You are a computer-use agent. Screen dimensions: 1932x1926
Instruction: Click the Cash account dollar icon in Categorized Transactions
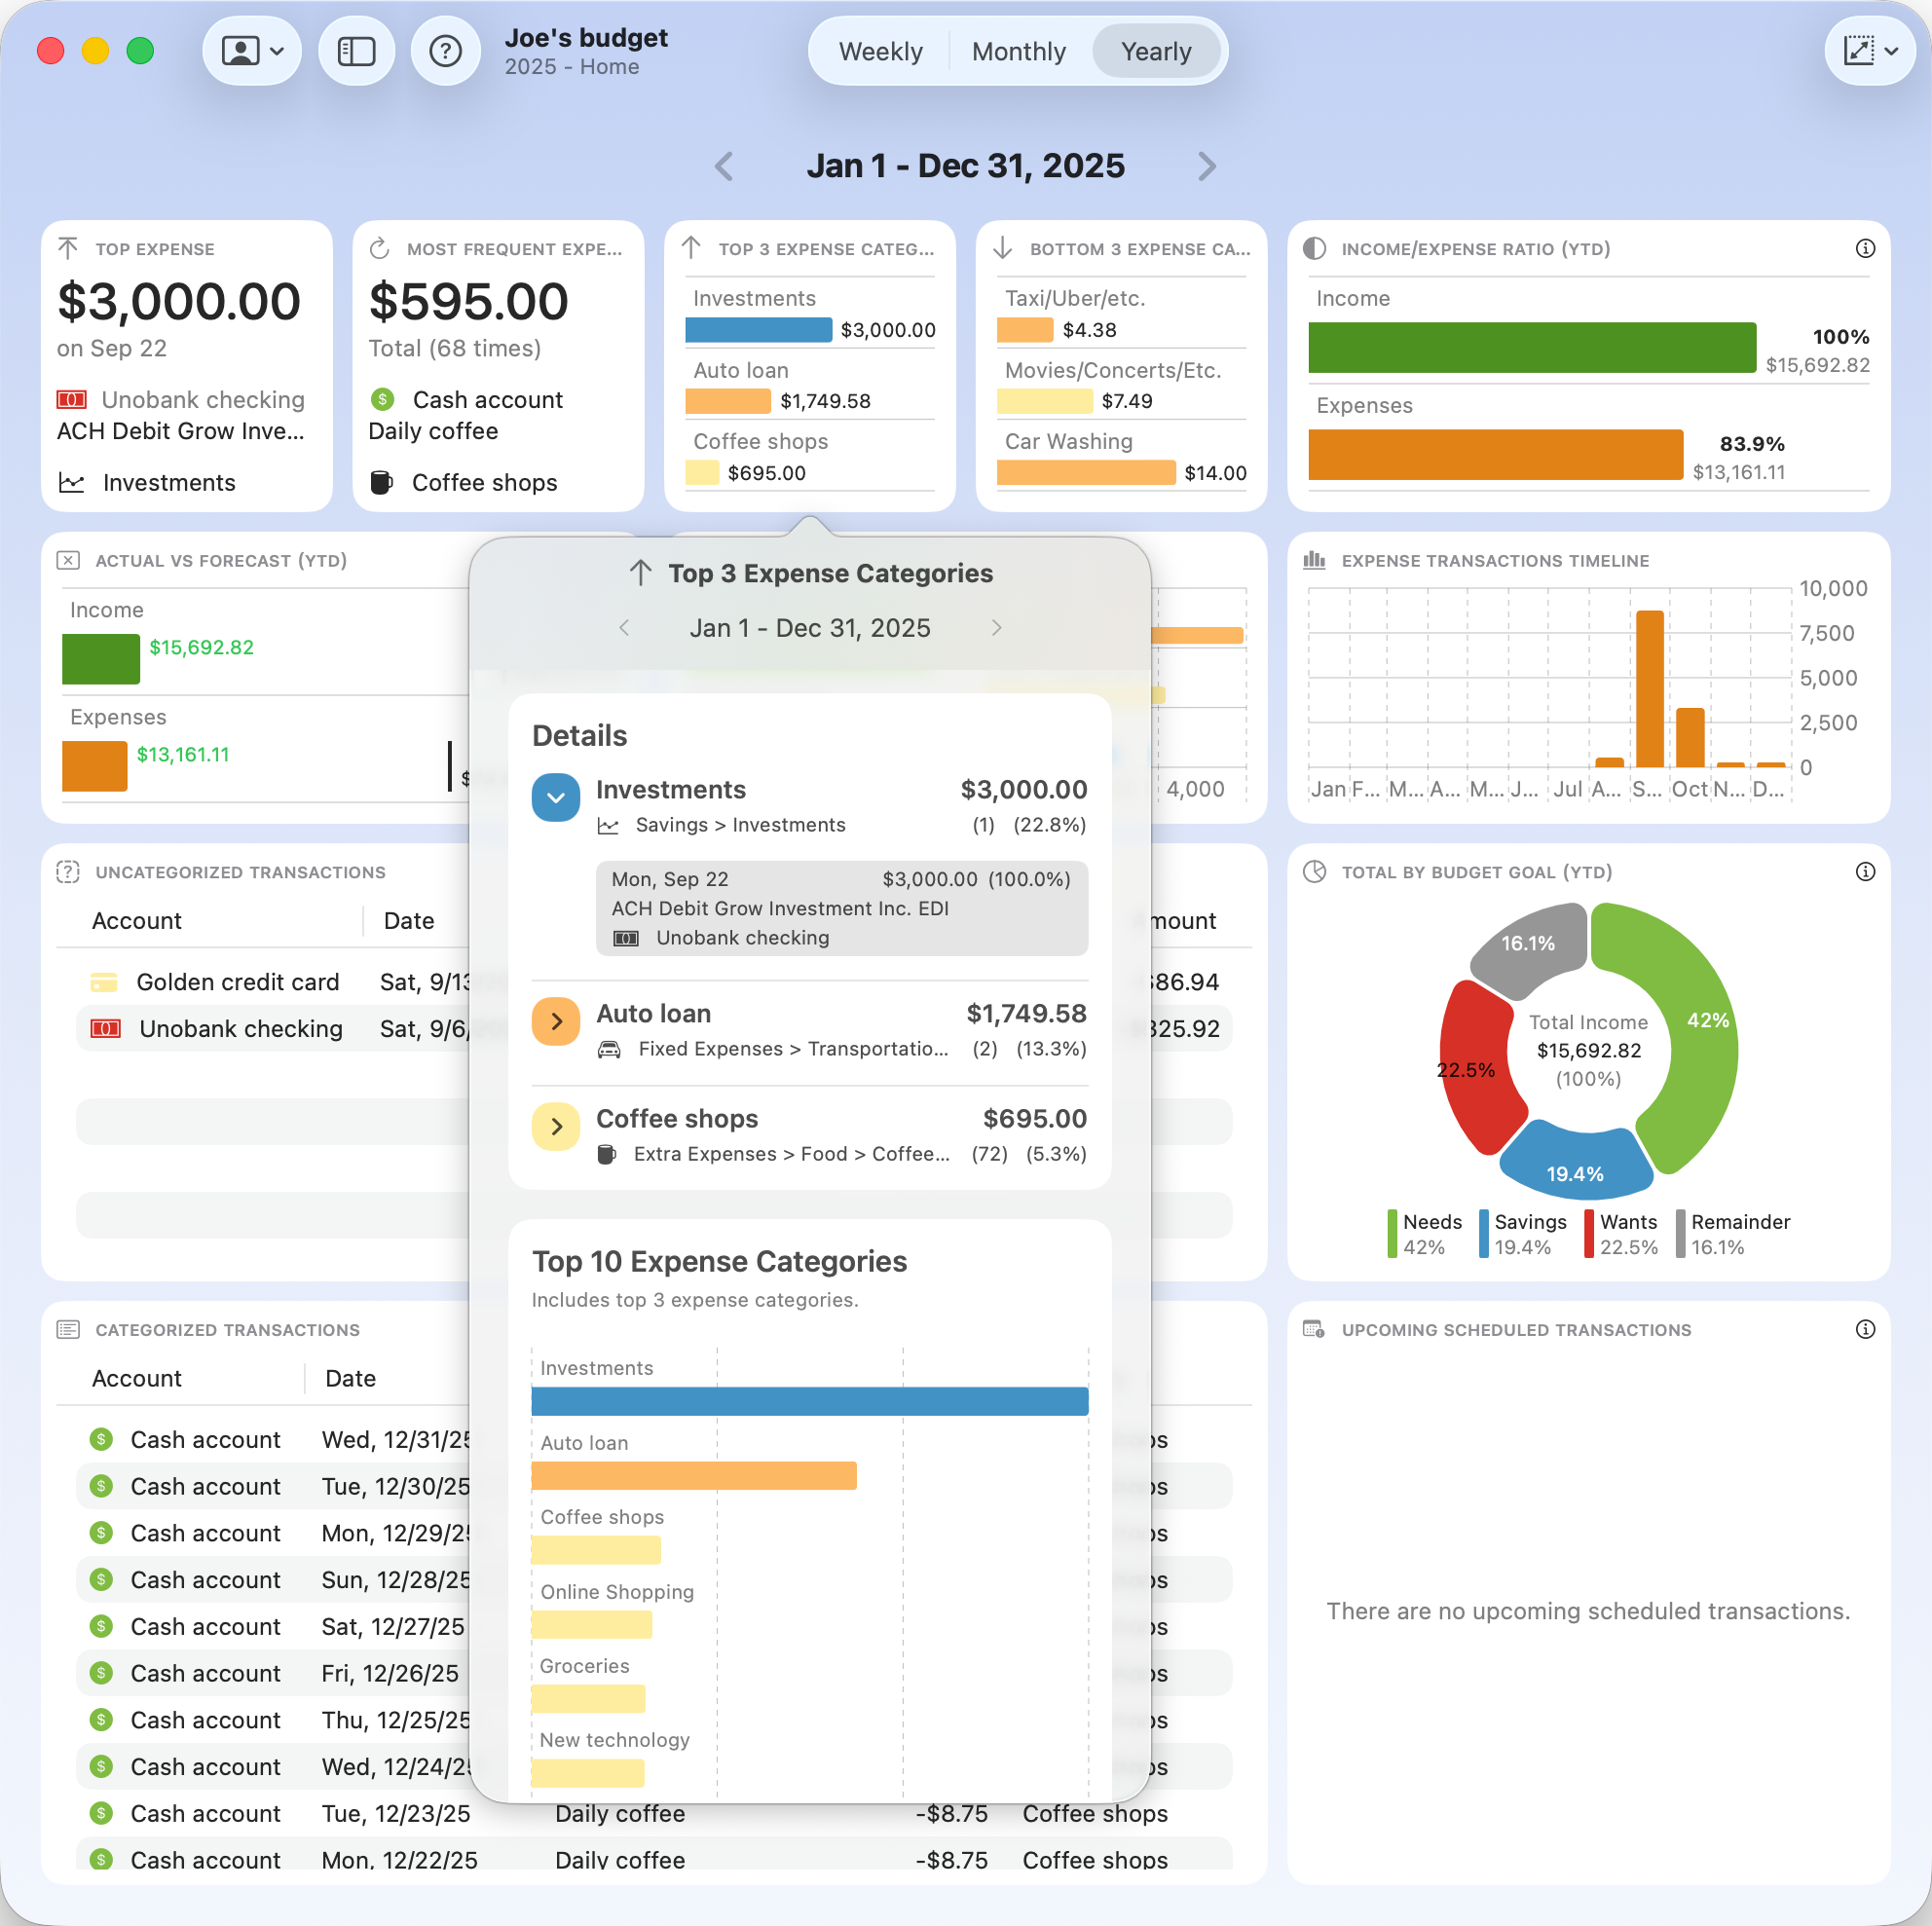(101, 1439)
